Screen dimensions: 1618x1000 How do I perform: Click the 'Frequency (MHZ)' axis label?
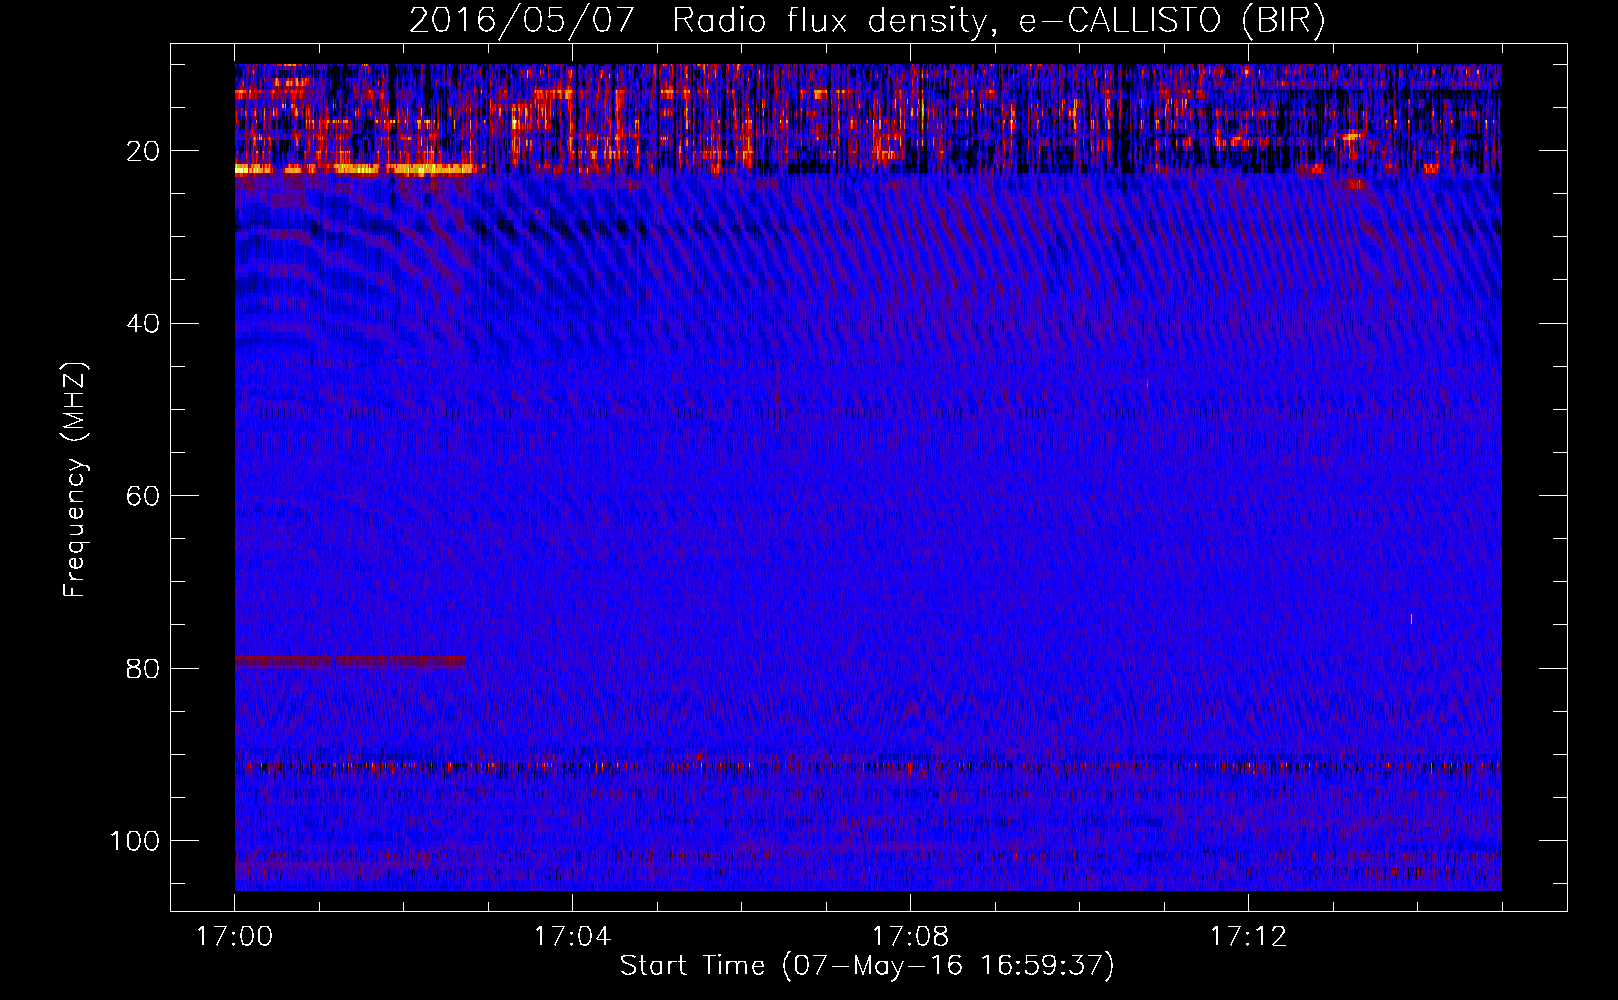pyautogui.click(x=75, y=479)
